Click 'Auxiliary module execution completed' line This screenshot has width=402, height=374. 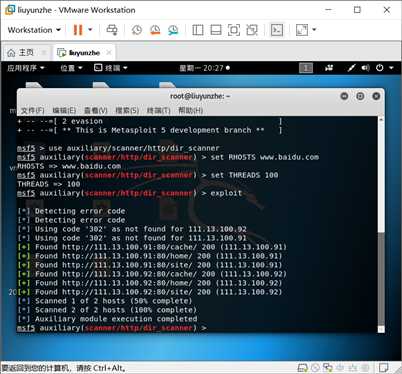coord(107,319)
